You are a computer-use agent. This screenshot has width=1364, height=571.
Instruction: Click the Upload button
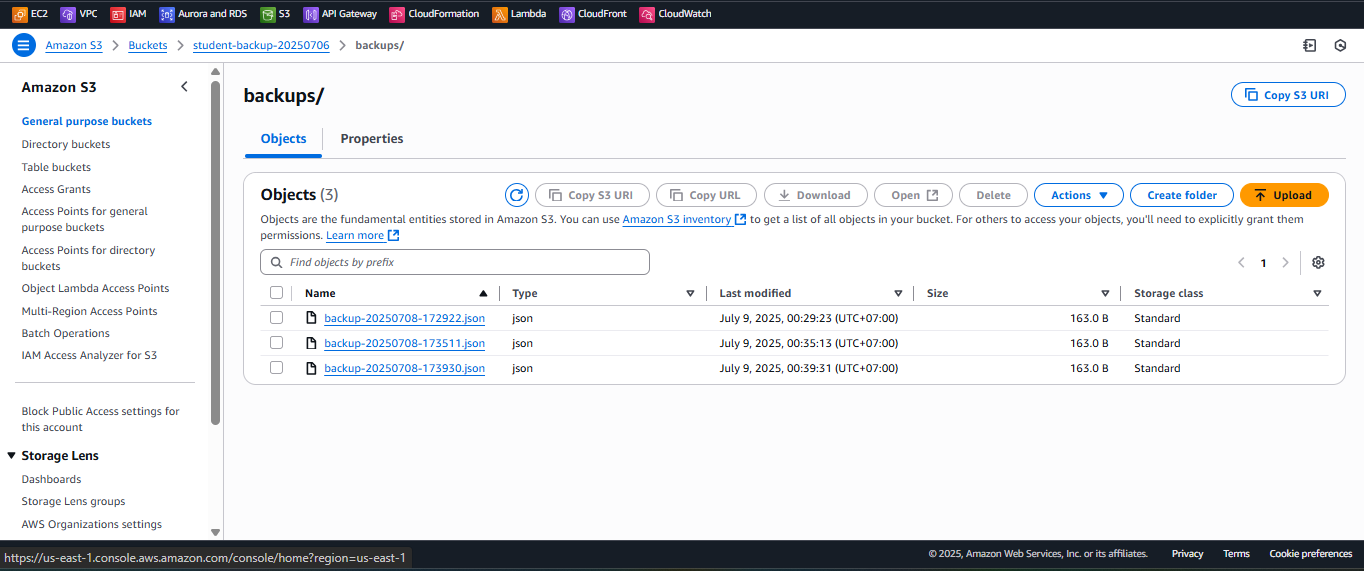point(1284,195)
